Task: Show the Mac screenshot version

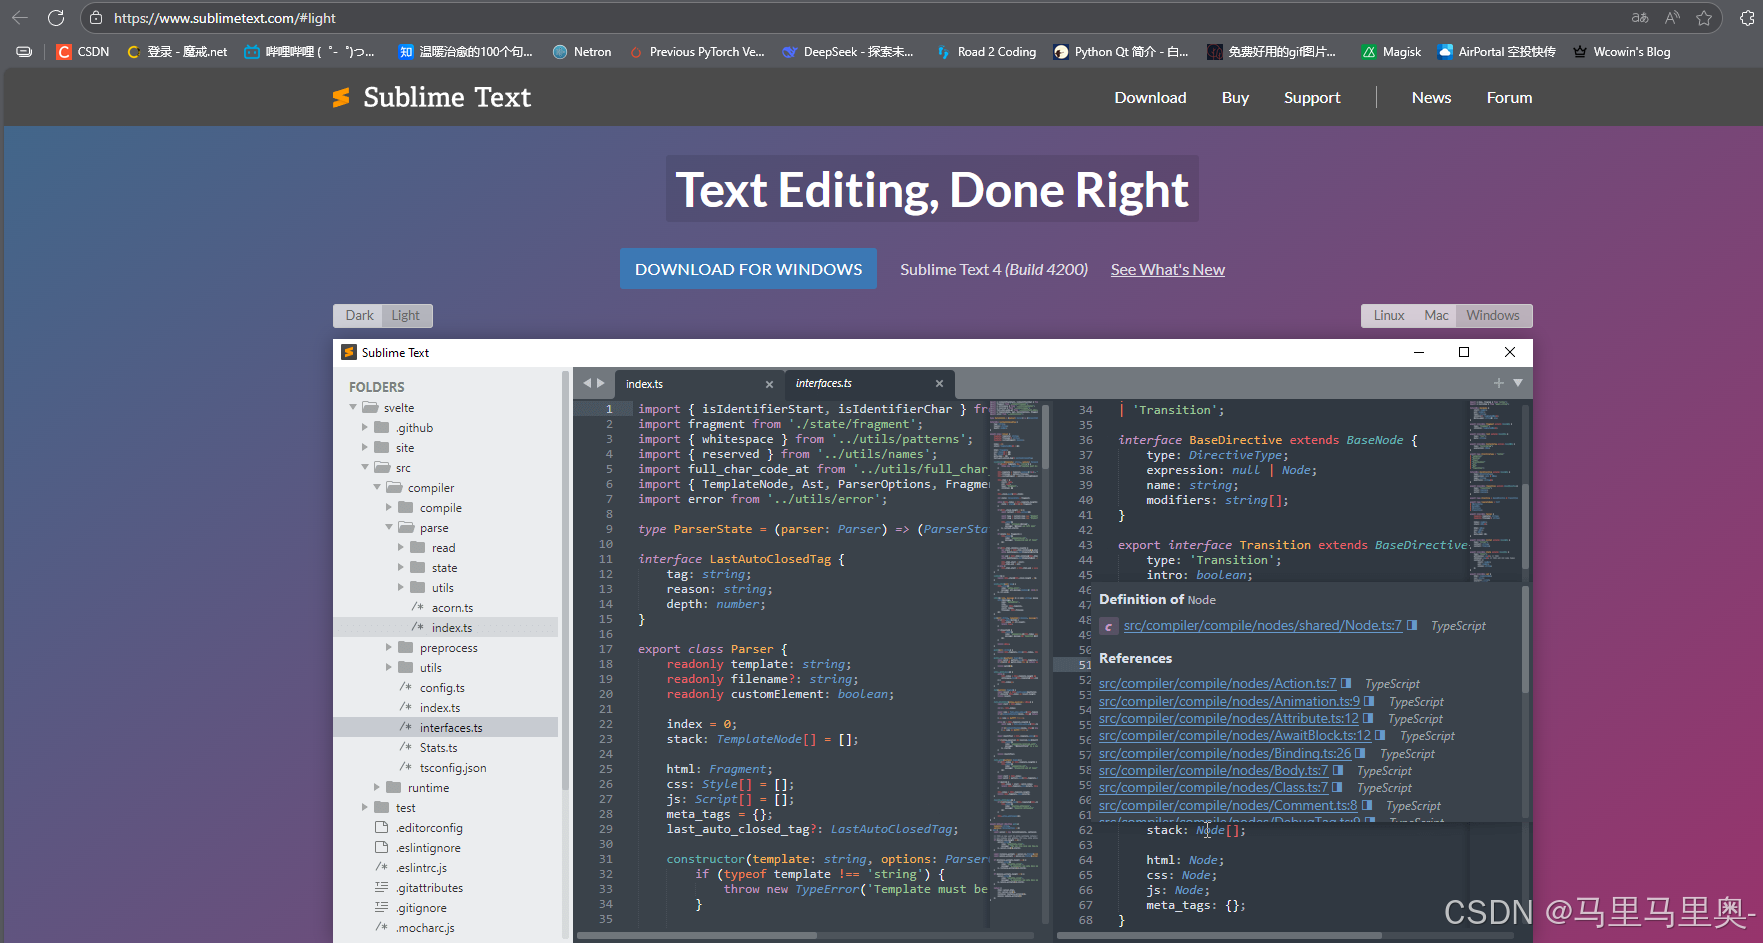Action: click(1436, 315)
